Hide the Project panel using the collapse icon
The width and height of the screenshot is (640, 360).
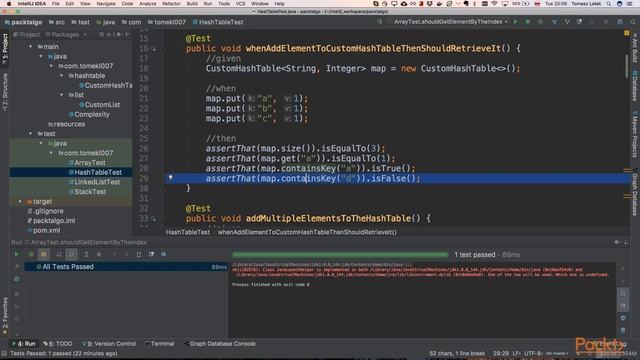127,35
